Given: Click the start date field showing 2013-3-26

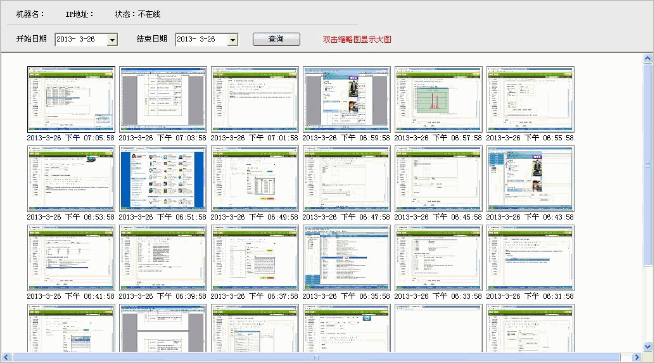Looking at the screenshot, I should coord(81,40).
